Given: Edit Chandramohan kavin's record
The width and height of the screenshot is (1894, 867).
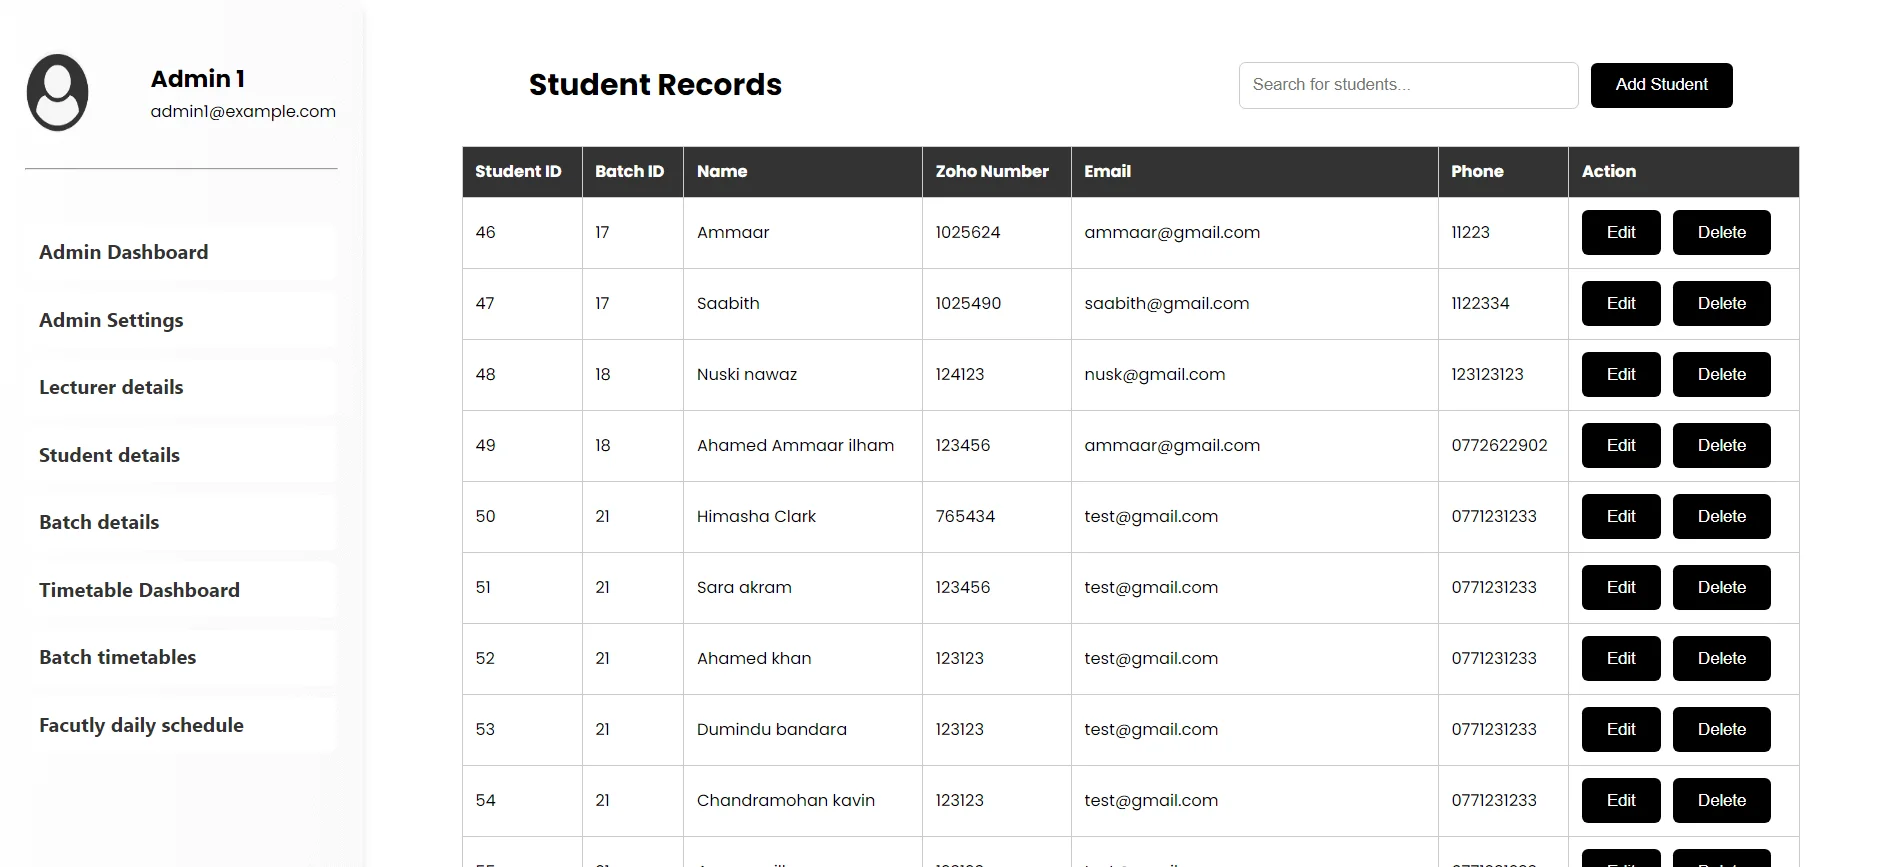Looking at the screenshot, I should point(1621,800).
